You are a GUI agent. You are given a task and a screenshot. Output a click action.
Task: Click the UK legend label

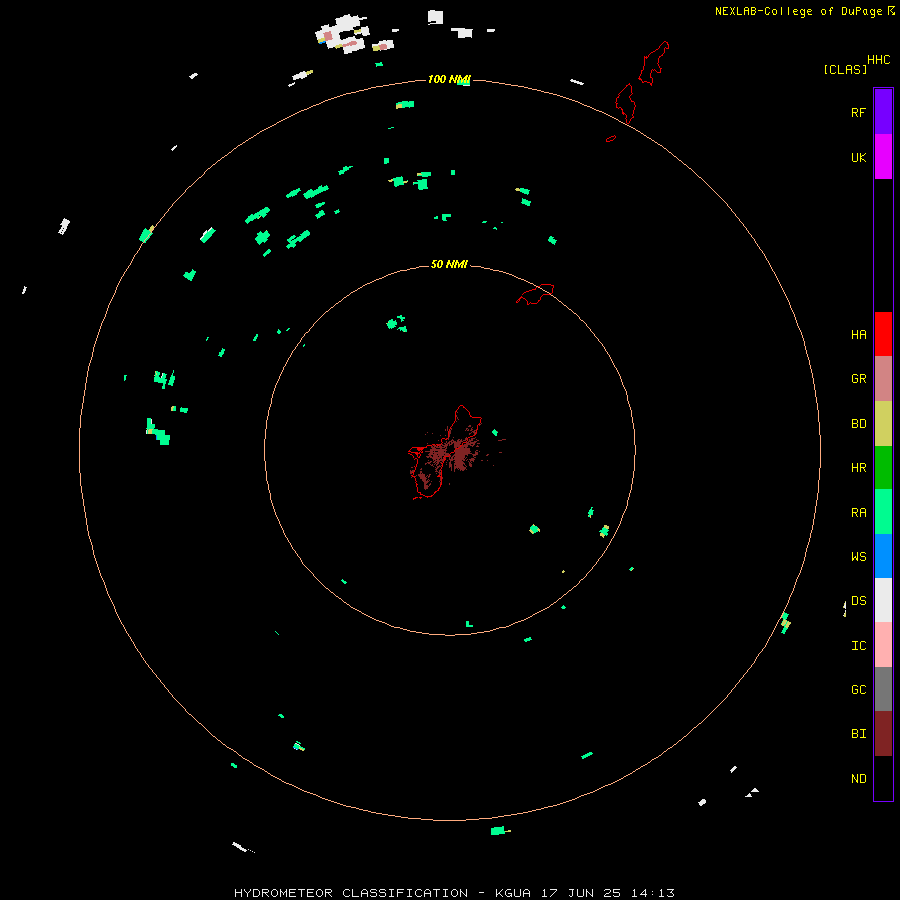pos(858,158)
